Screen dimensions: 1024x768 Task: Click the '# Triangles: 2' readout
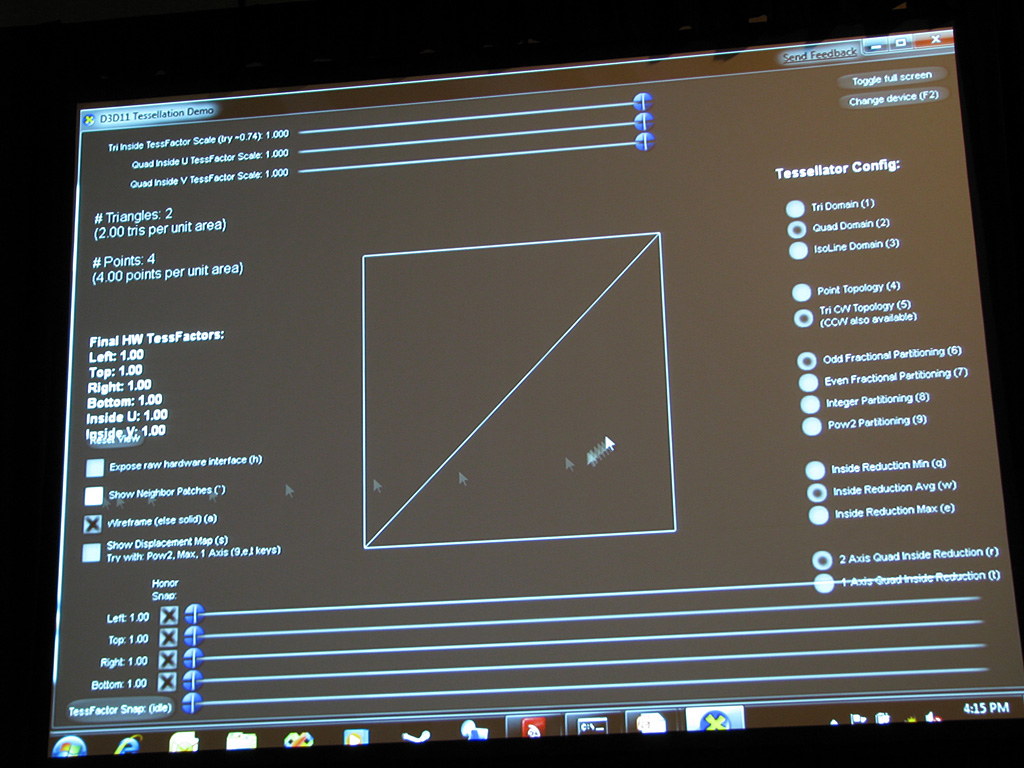click(133, 216)
